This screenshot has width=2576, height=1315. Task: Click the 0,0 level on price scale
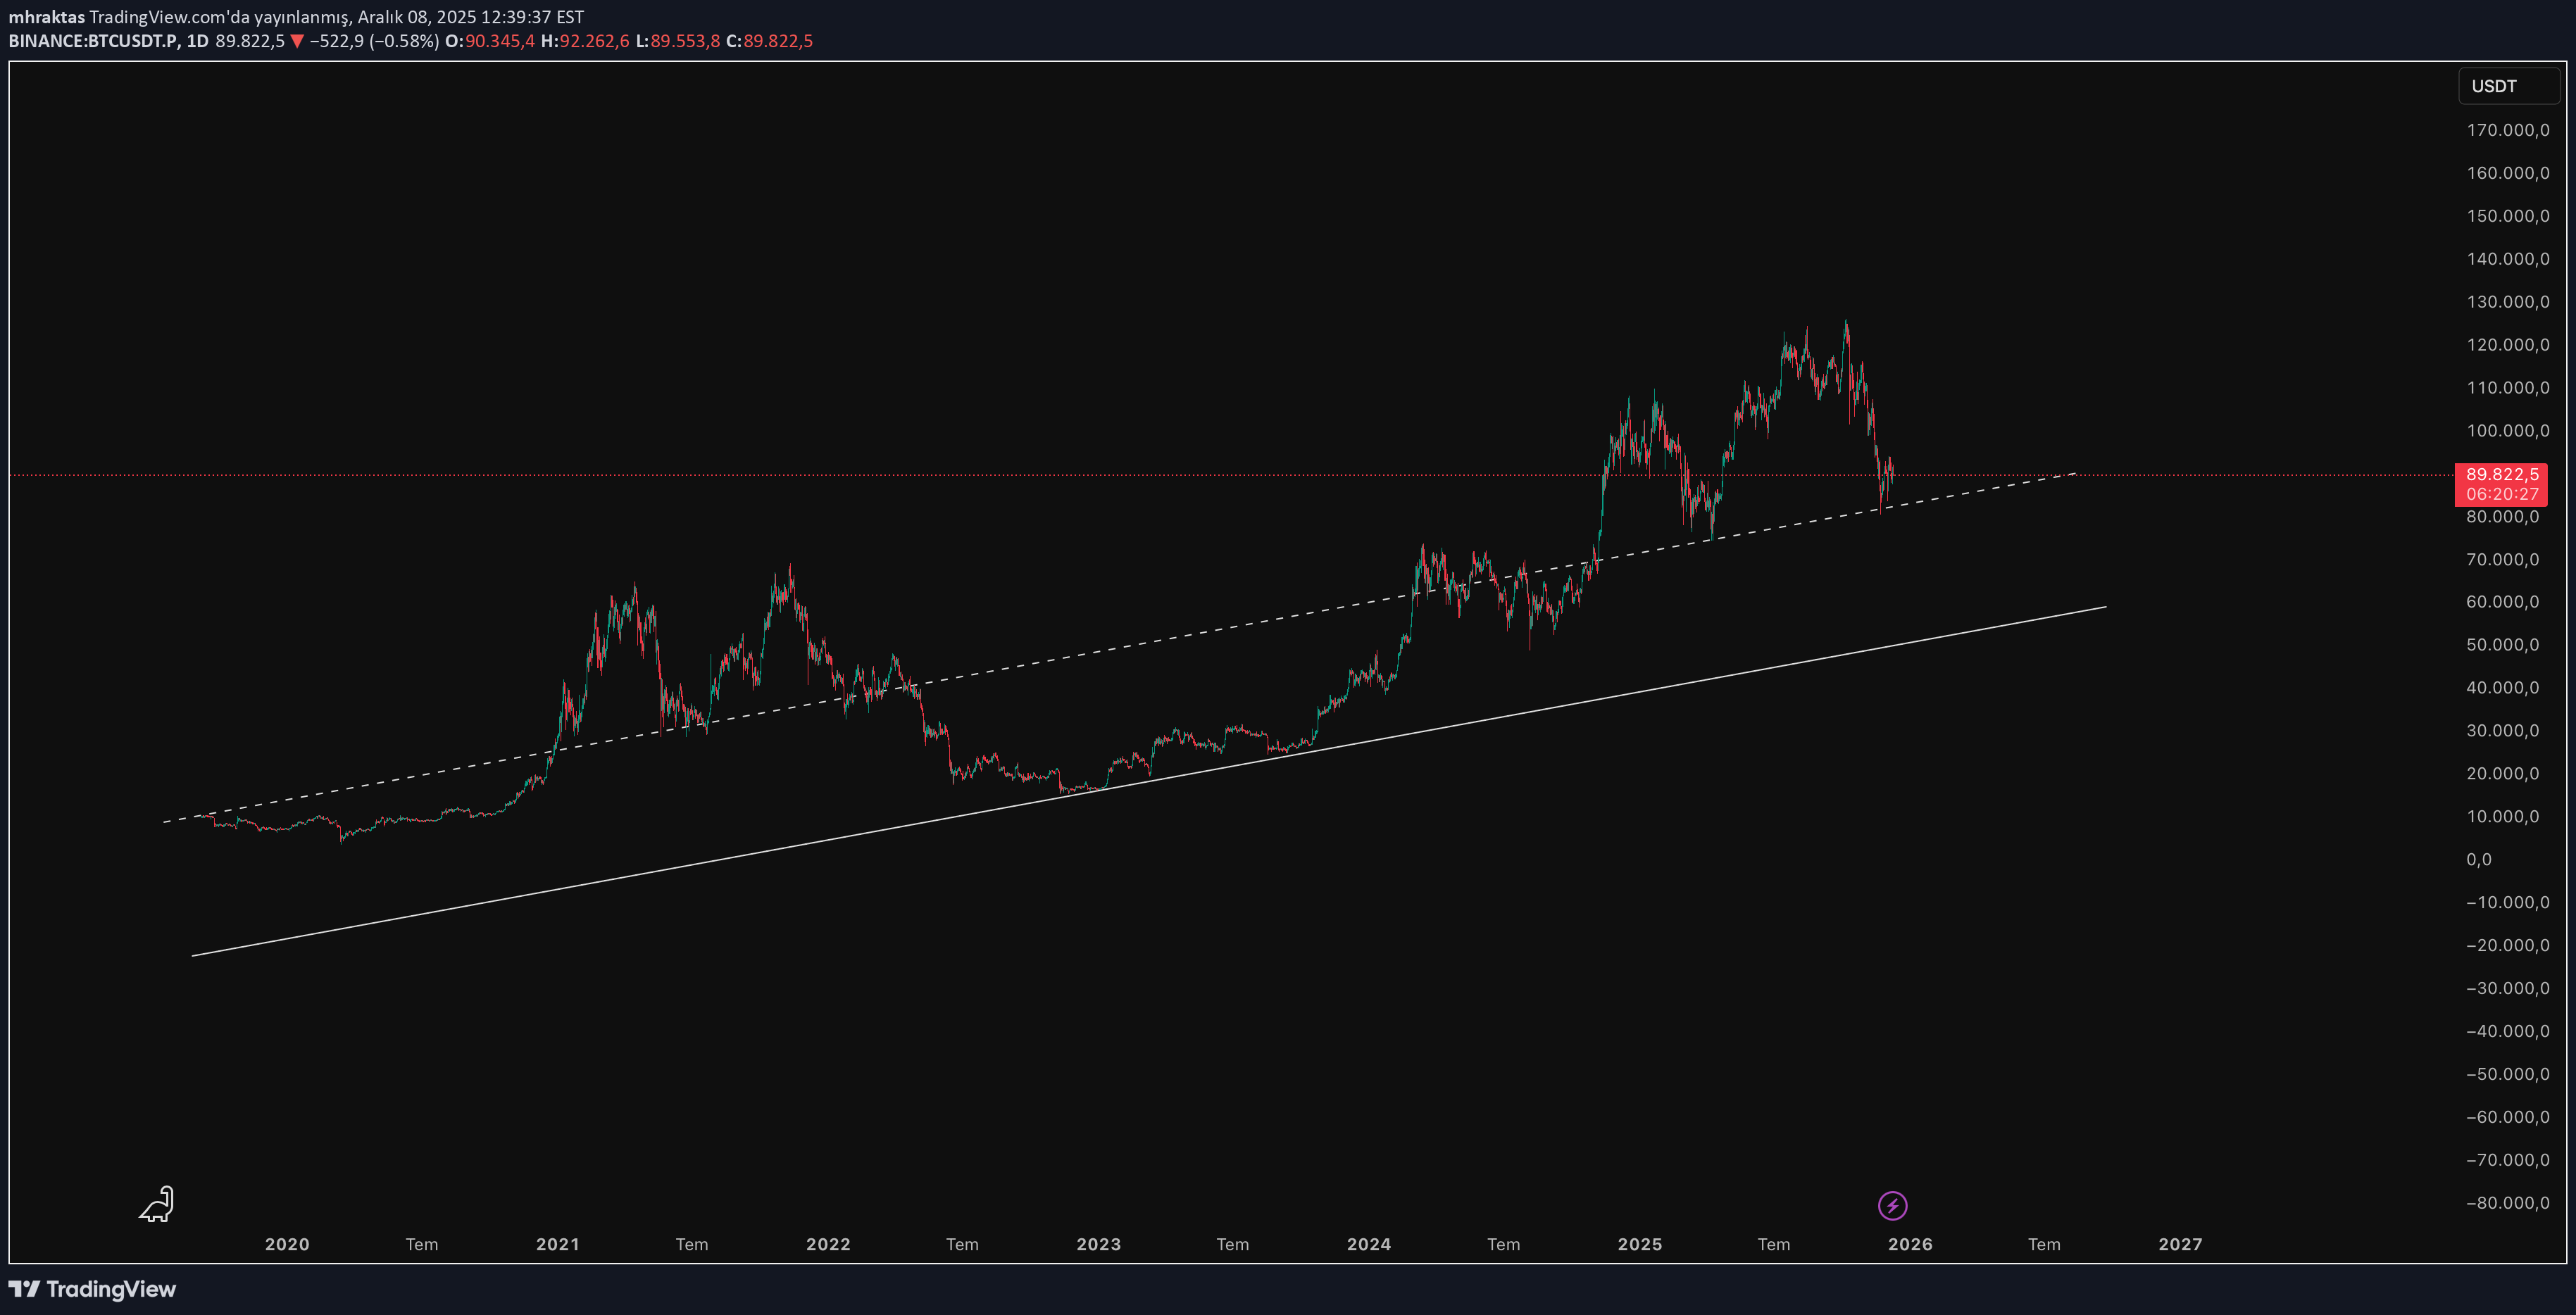click(x=2479, y=859)
